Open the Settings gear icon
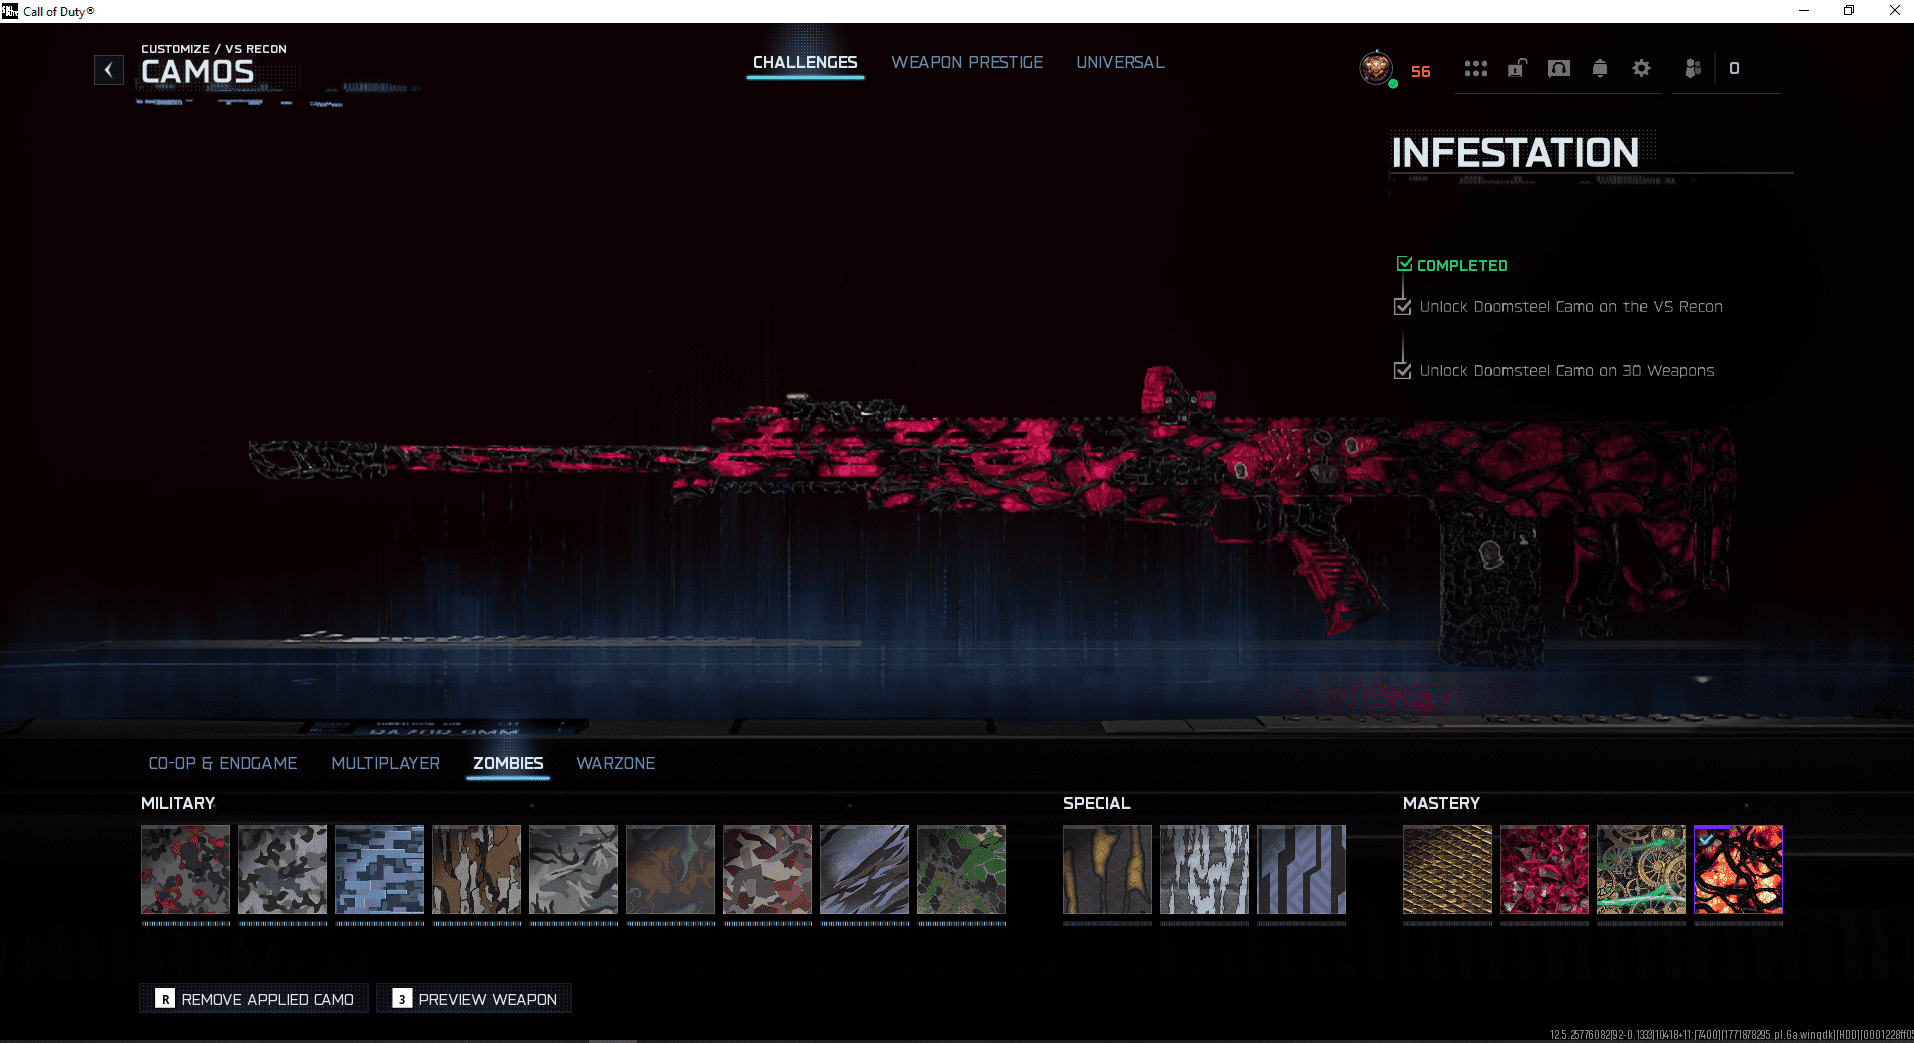The image size is (1914, 1043). (1641, 68)
